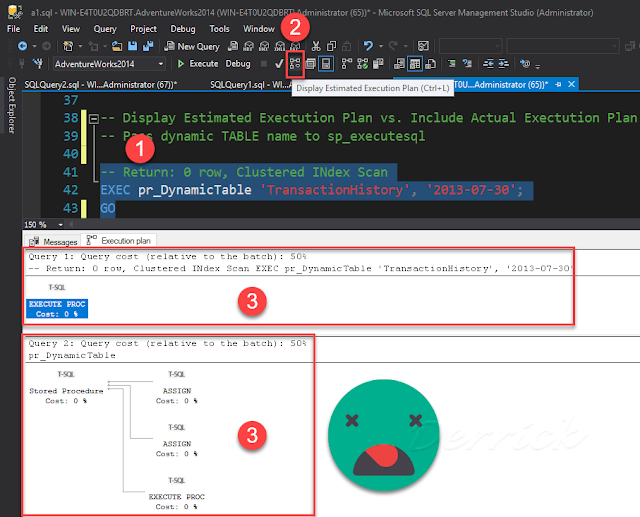The width and height of the screenshot is (640, 517).
Task: Click the Change Connection icon
Action: coord(38,64)
